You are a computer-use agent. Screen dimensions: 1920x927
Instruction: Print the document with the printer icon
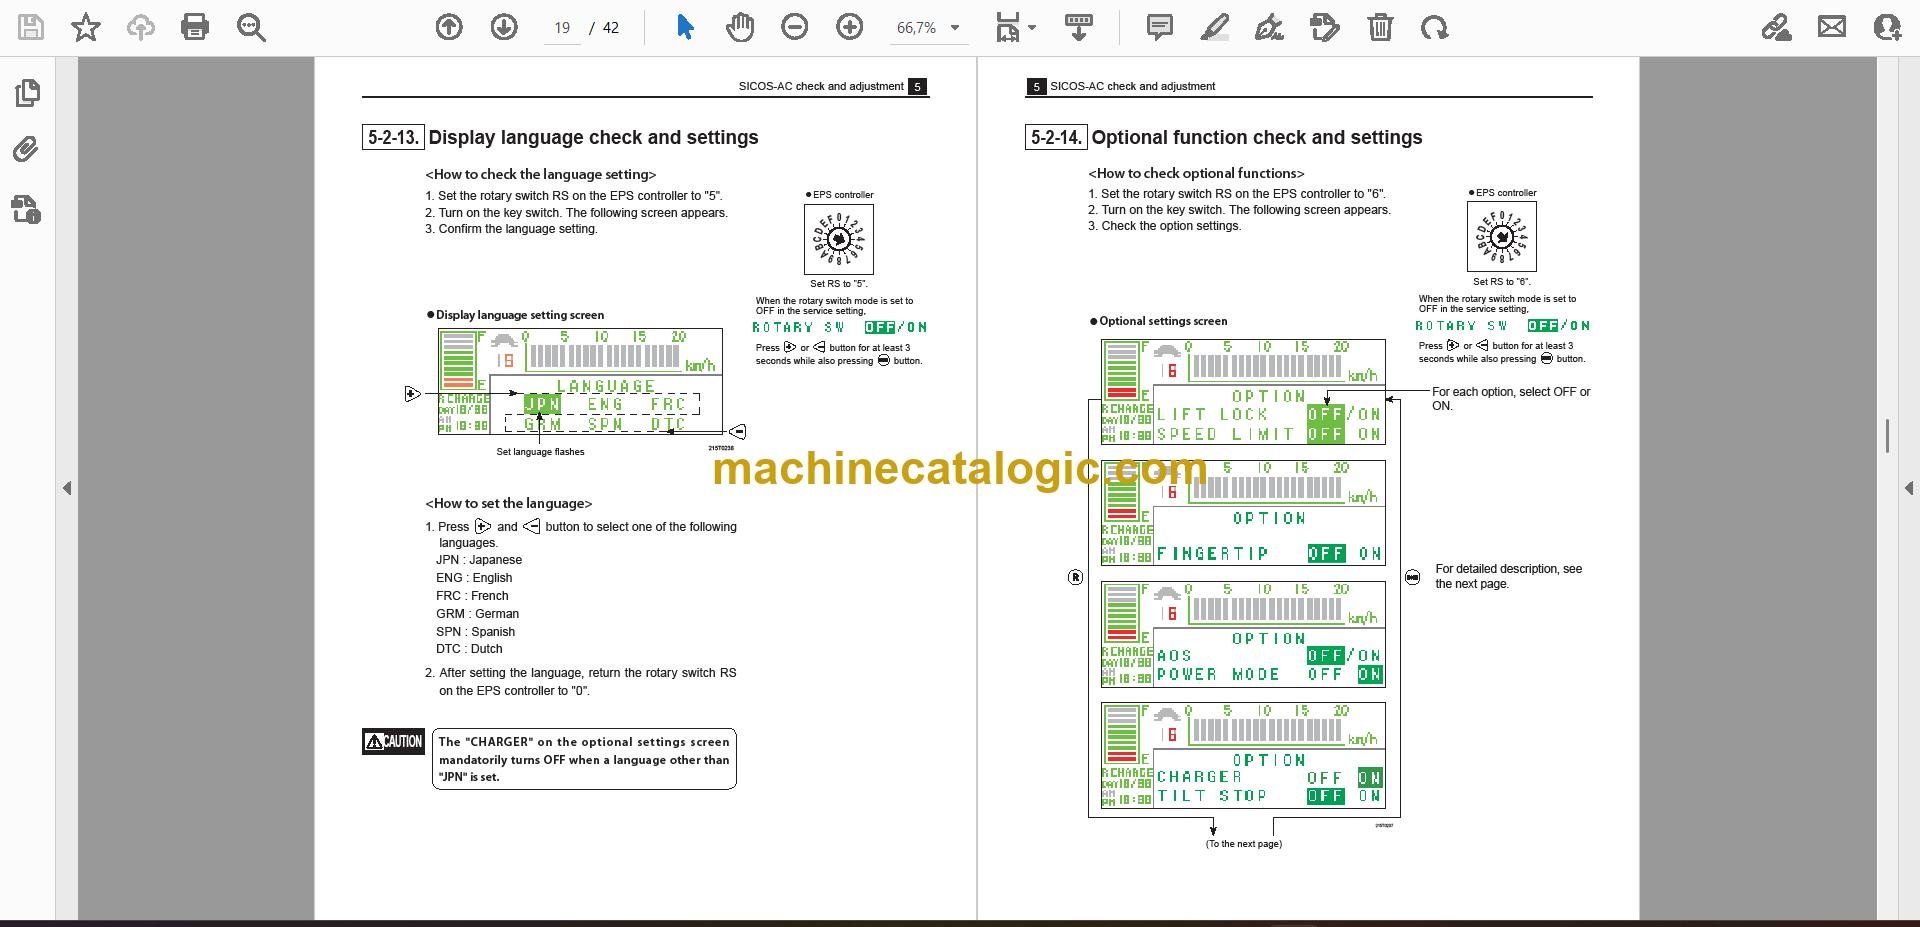pyautogui.click(x=195, y=27)
